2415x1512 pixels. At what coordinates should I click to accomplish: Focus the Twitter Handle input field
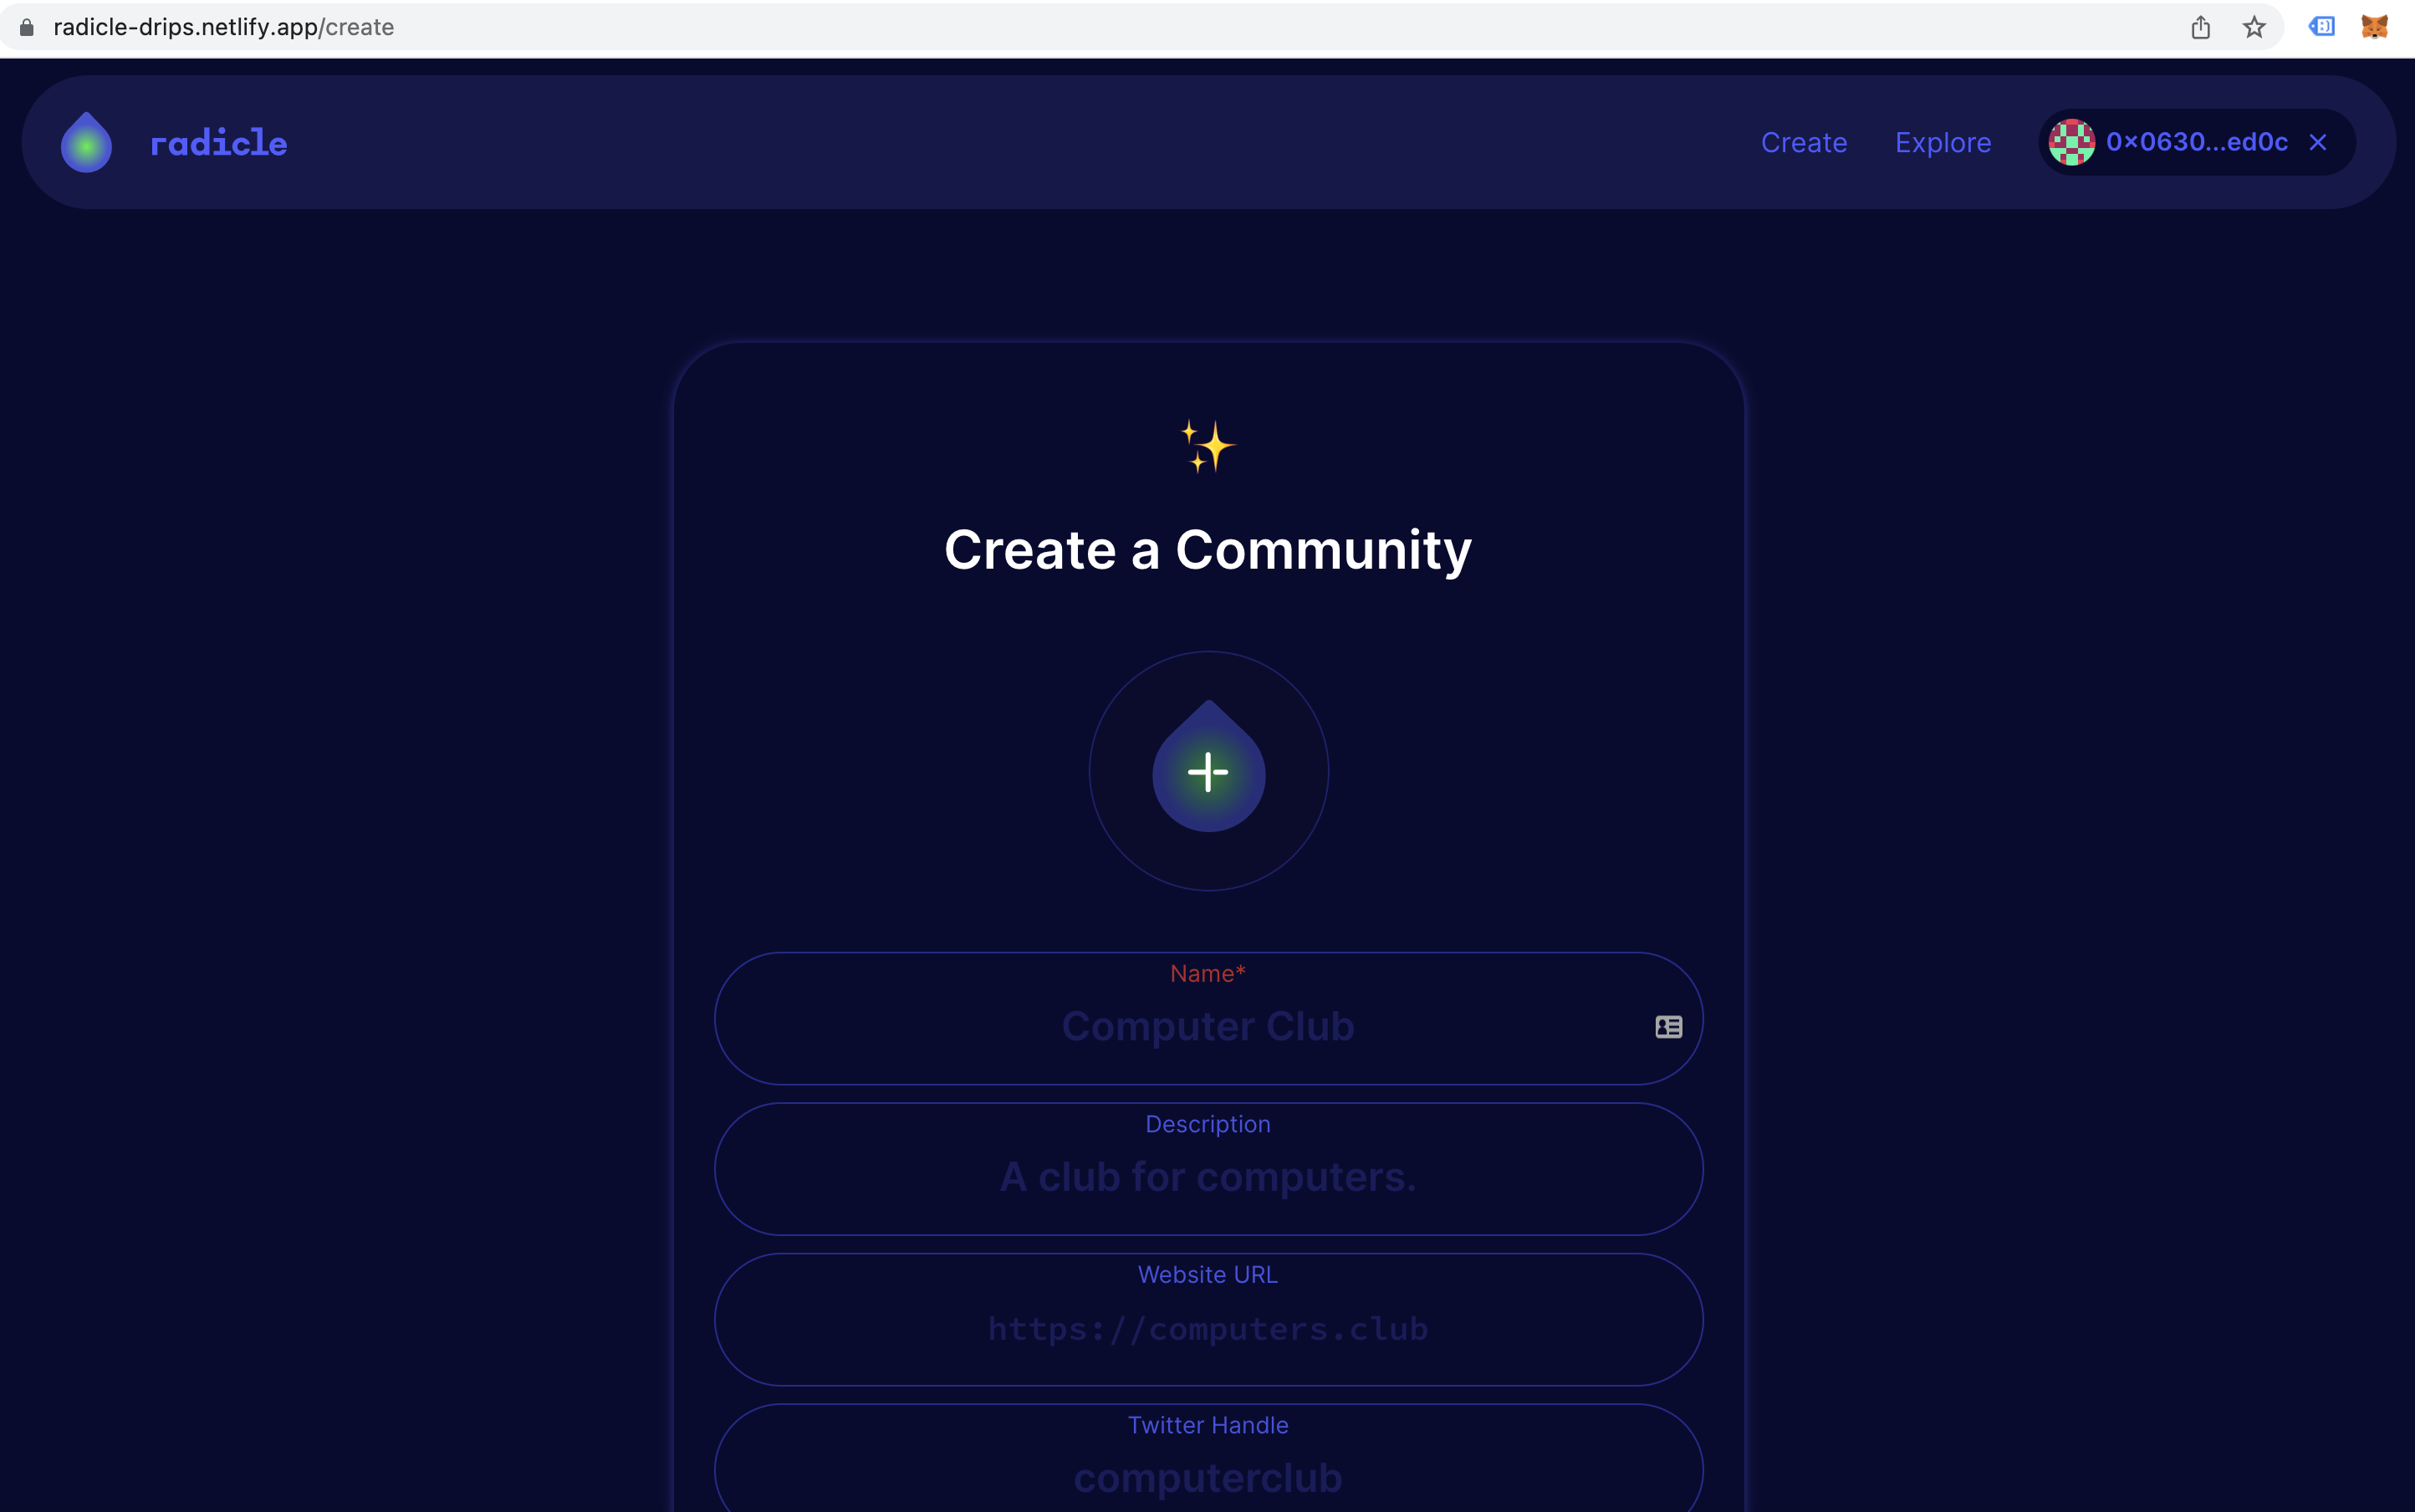point(1208,1458)
